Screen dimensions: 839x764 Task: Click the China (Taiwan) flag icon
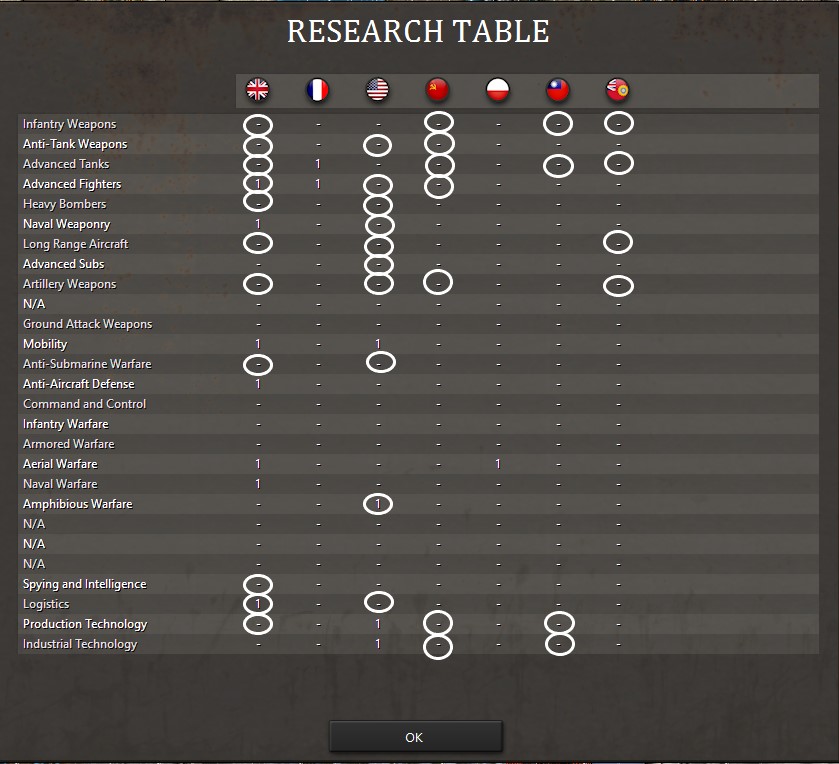558,89
